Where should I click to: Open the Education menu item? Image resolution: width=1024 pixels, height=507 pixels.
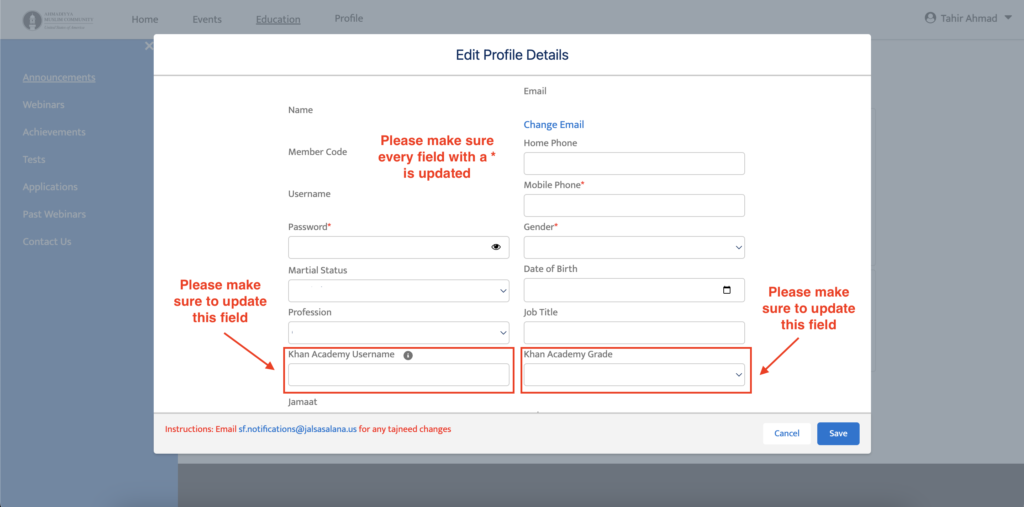(278, 20)
